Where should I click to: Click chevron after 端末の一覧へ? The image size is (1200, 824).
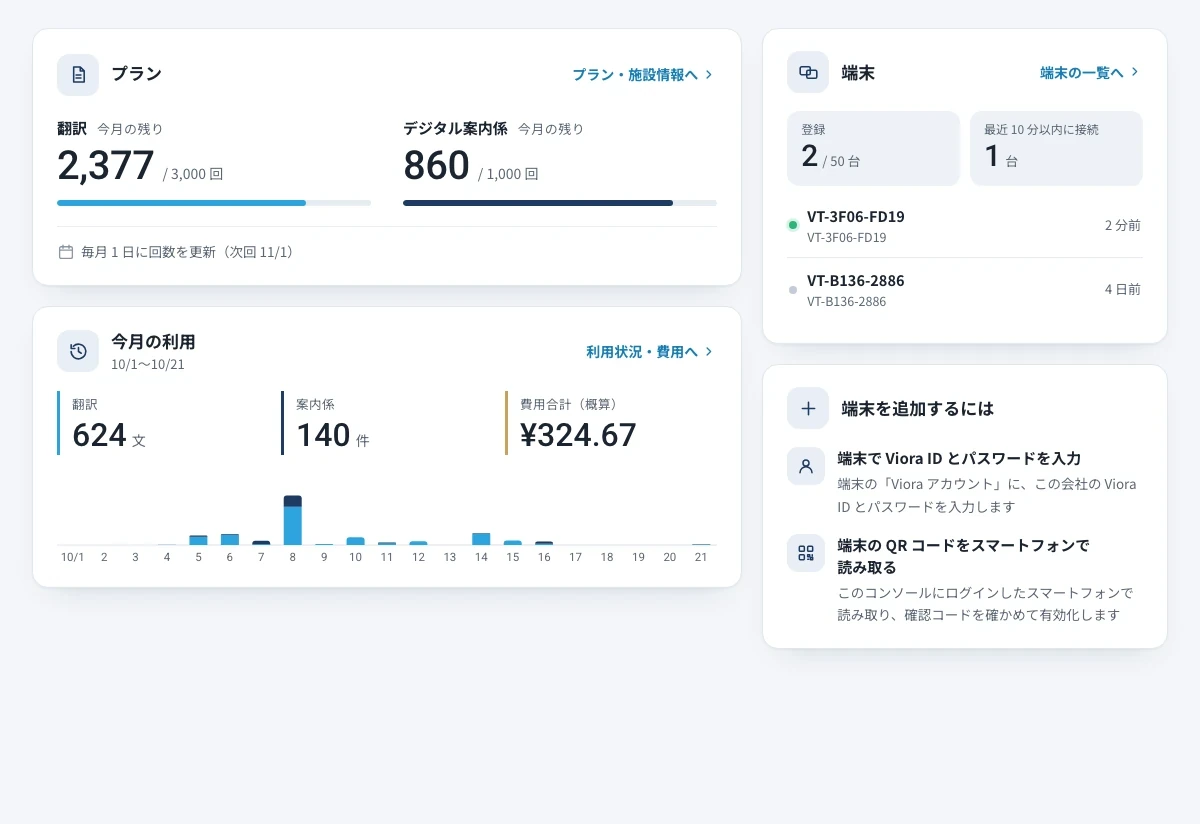pyautogui.click(x=1135, y=73)
